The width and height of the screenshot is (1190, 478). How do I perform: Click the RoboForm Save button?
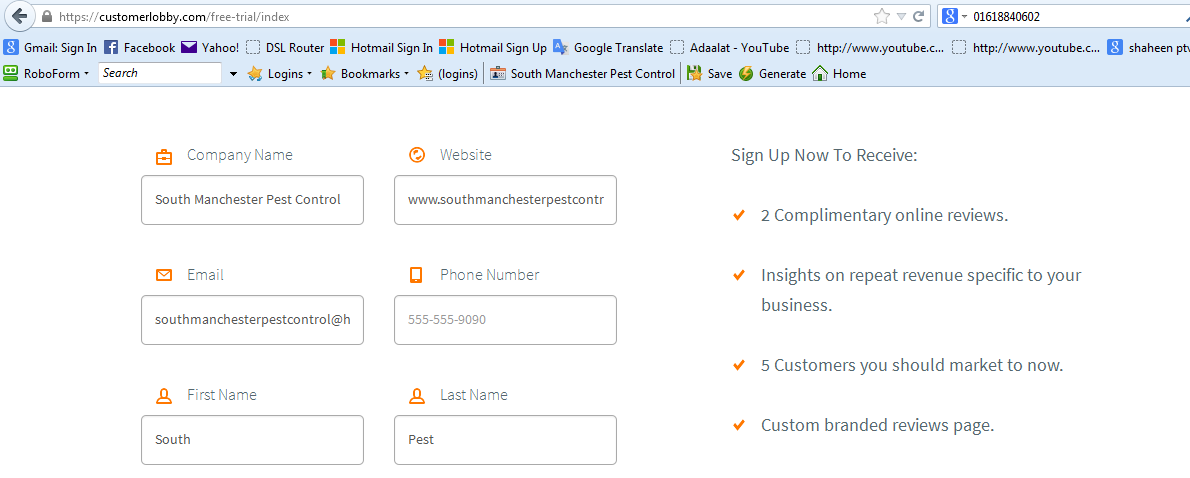[x=710, y=73]
